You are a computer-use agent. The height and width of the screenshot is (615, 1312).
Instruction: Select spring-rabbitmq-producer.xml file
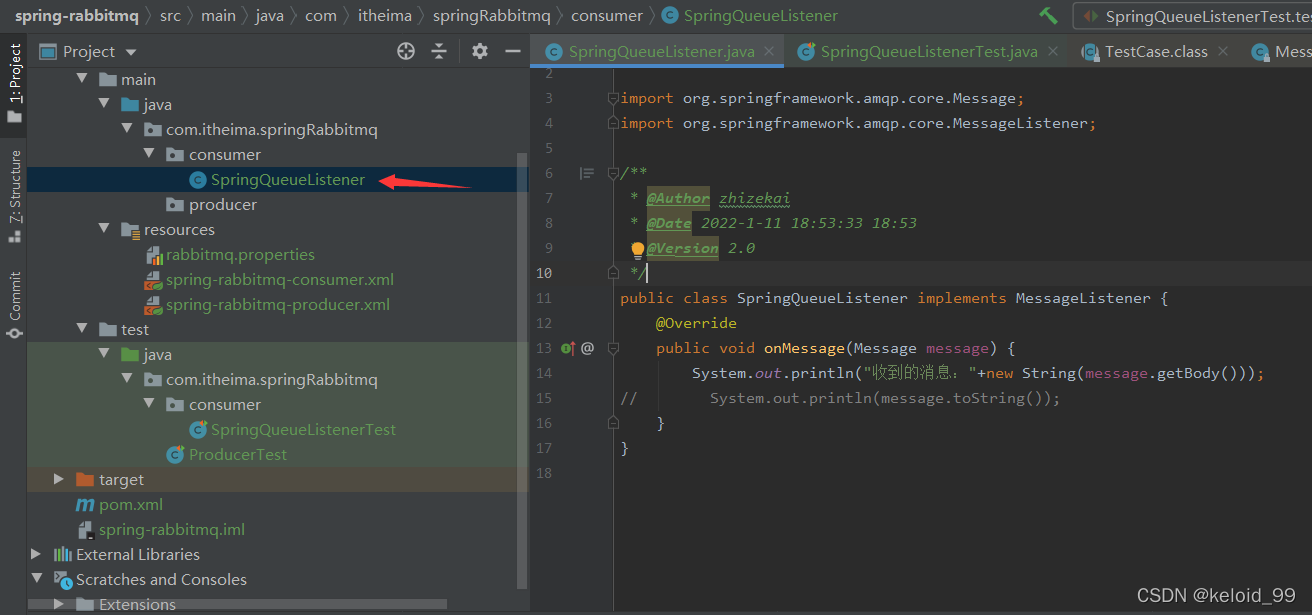point(277,305)
